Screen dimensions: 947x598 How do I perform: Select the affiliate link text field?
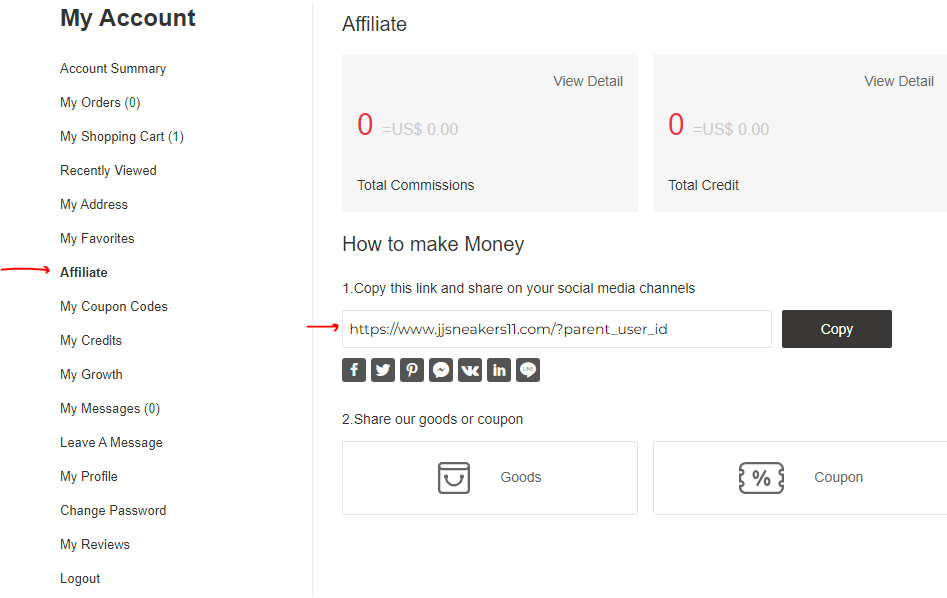point(557,329)
